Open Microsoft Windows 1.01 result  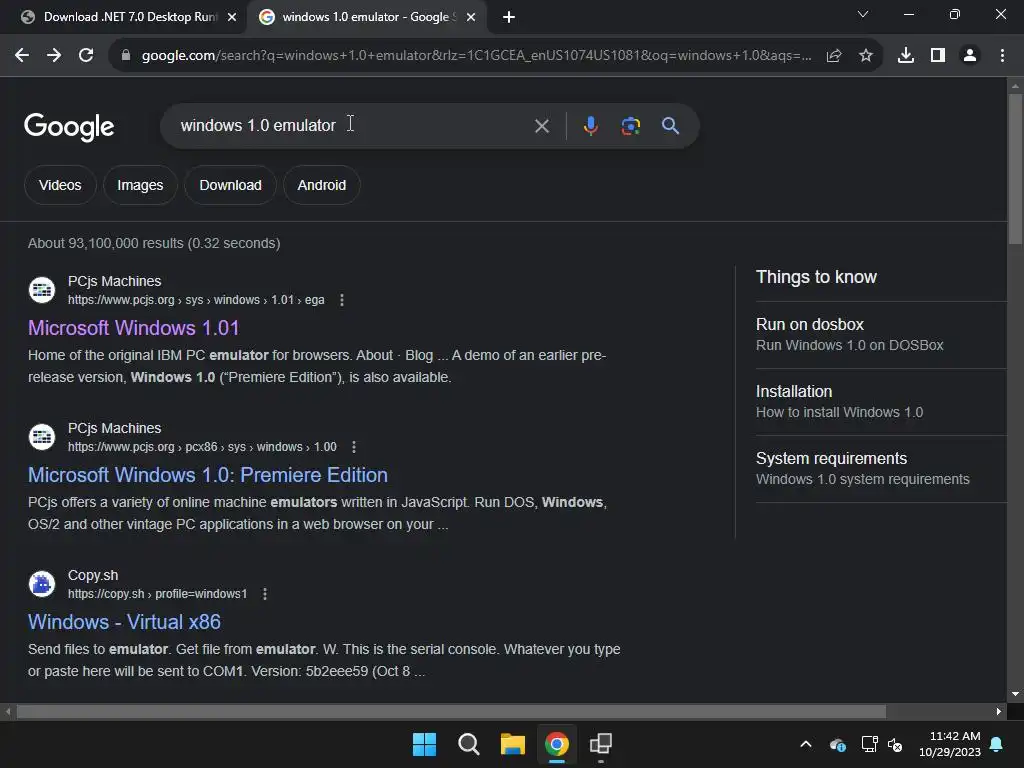tap(133, 328)
